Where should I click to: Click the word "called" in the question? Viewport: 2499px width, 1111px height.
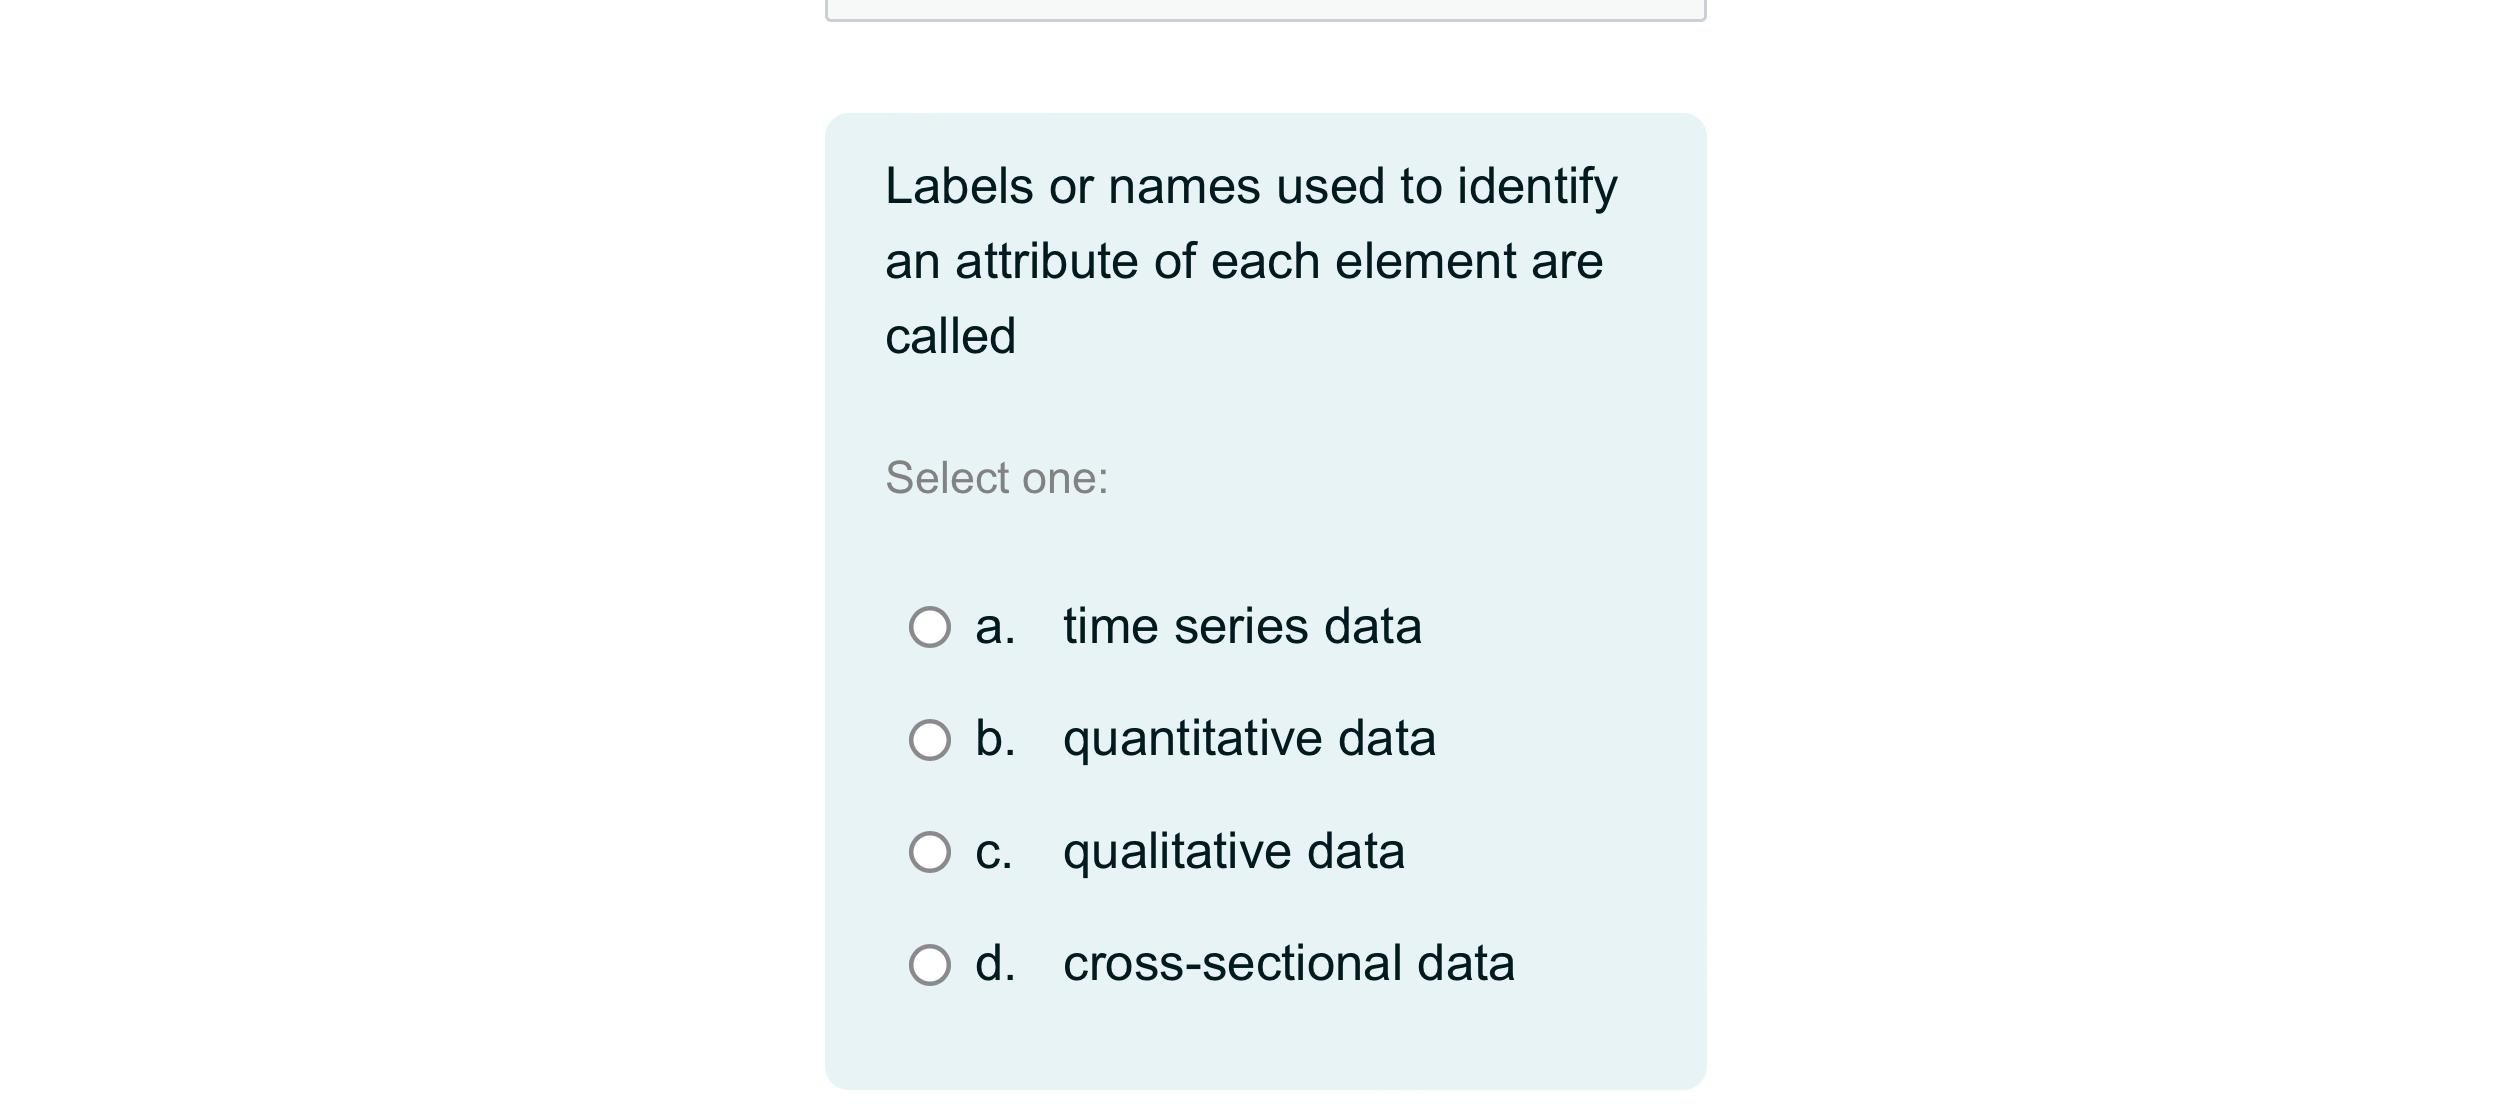950,337
